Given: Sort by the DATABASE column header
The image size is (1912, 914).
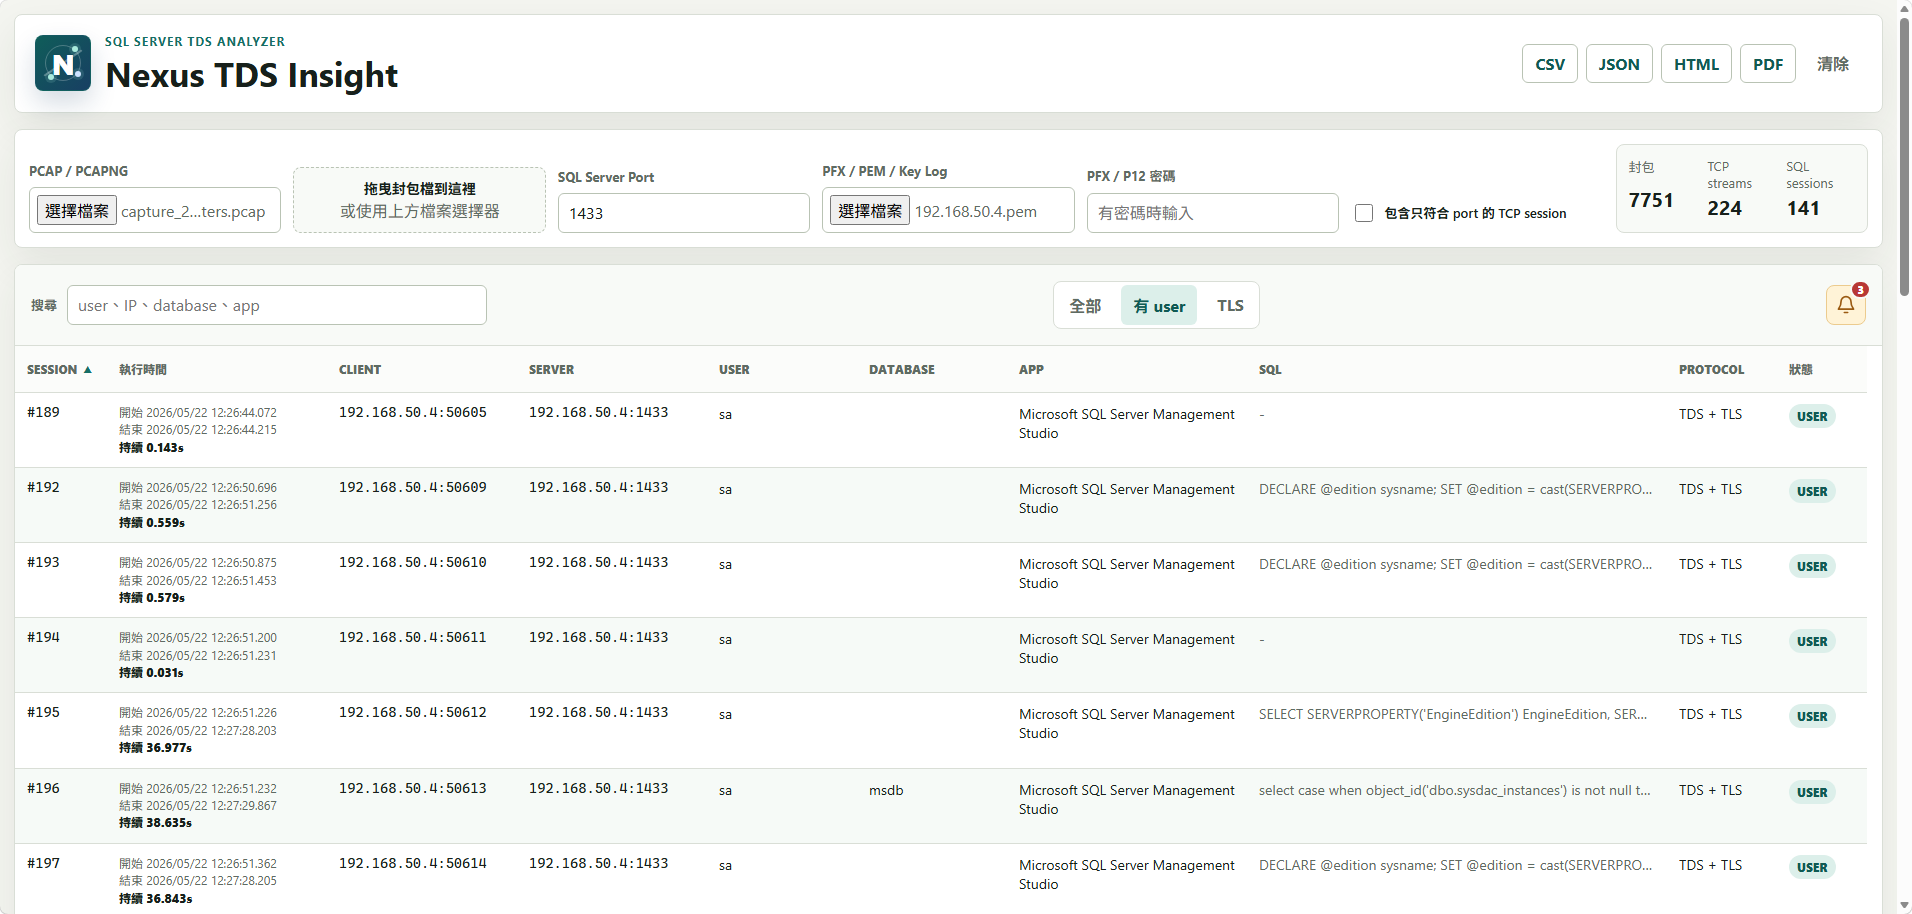Looking at the screenshot, I should [x=902, y=370].
